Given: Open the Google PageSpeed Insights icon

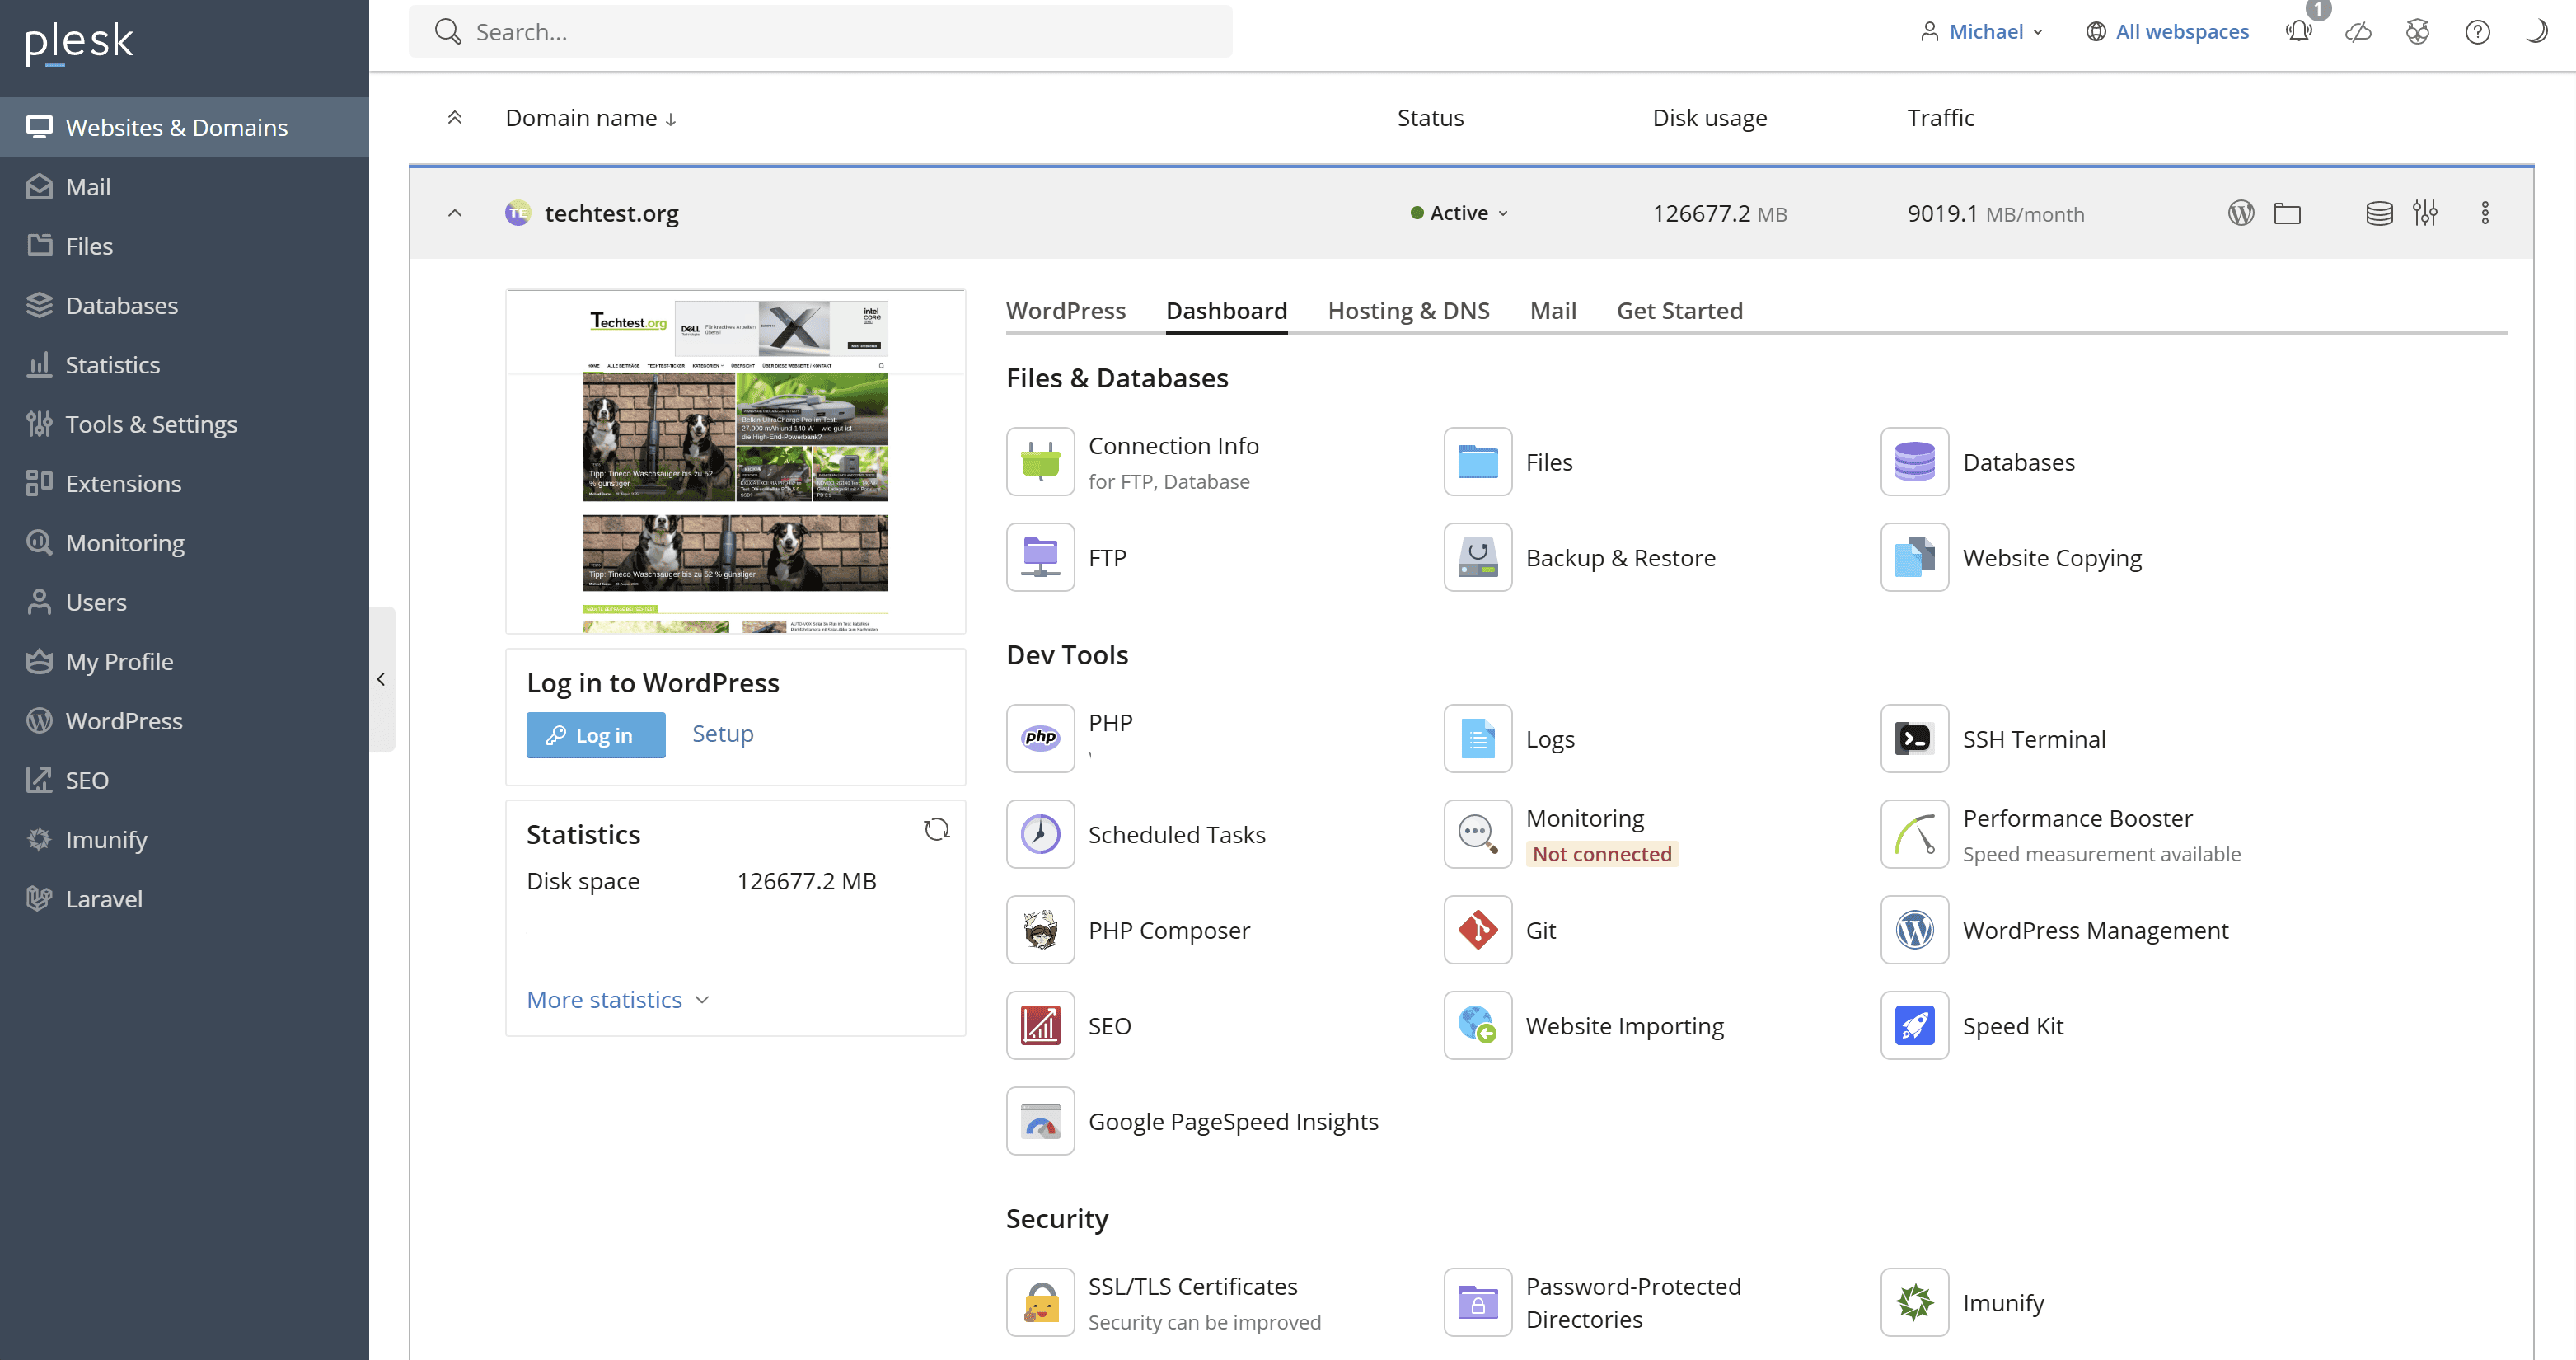Looking at the screenshot, I should (x=1040, y=1121).
